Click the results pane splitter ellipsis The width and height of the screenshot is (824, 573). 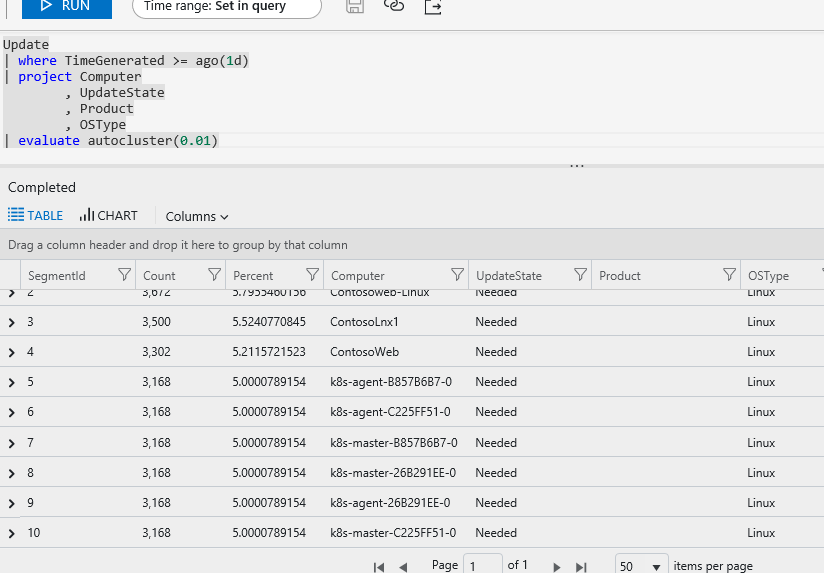click(577, 166)
